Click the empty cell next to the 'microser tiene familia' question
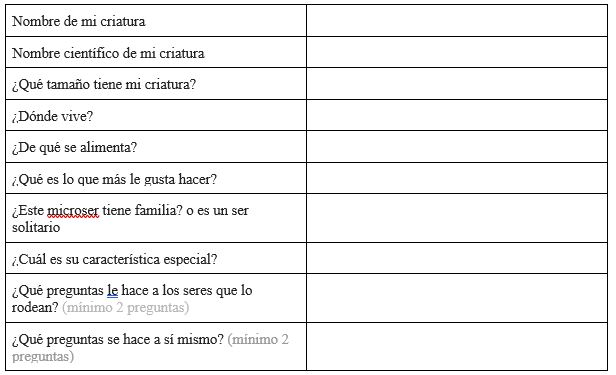The height and width of the screenshot is (375, 616). click(x=457, y=218)
